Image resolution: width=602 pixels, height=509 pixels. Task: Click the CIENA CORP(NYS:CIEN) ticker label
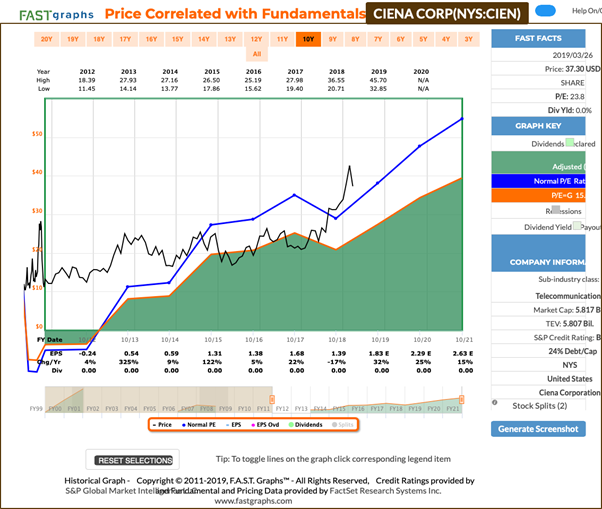click(x=447, y=14)
